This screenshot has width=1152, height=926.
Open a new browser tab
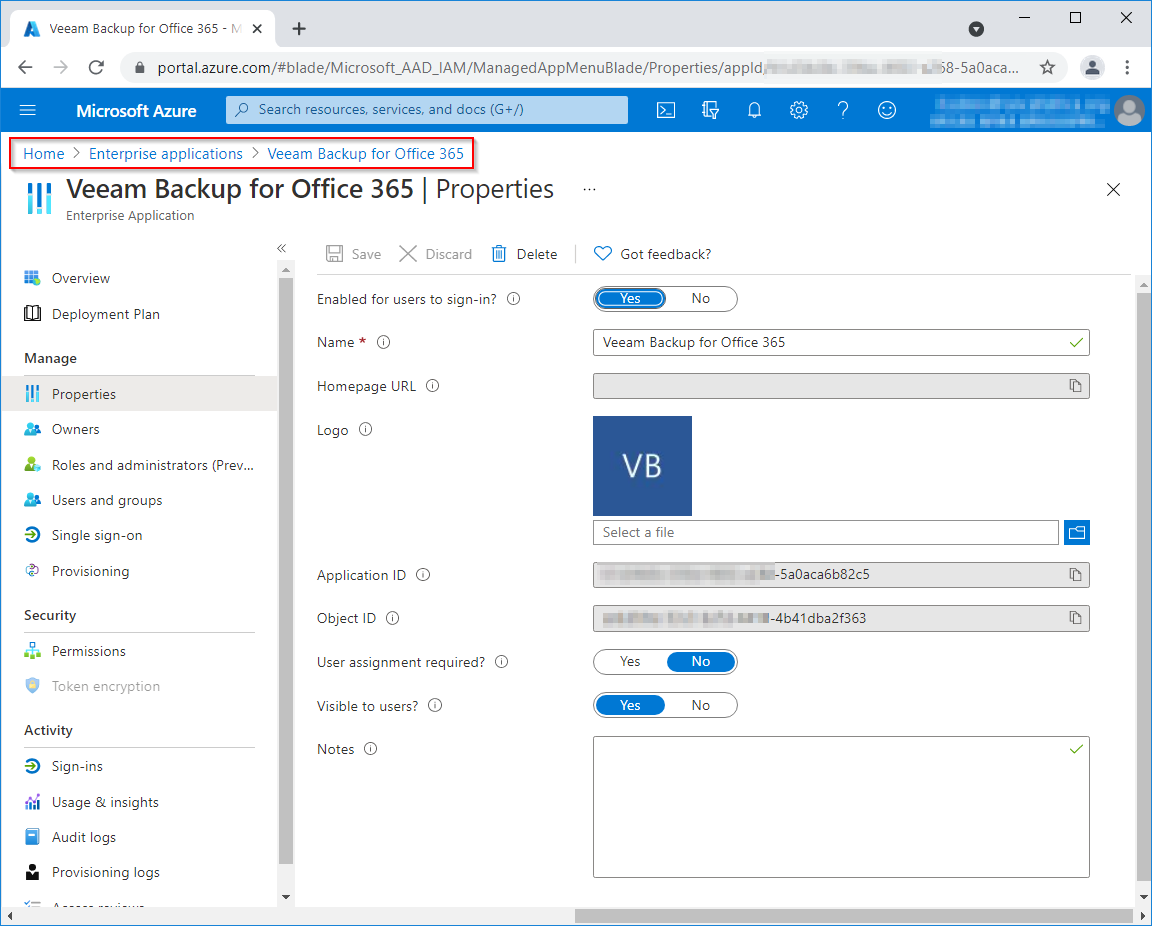pyautogui.click(x=298, y=29)
